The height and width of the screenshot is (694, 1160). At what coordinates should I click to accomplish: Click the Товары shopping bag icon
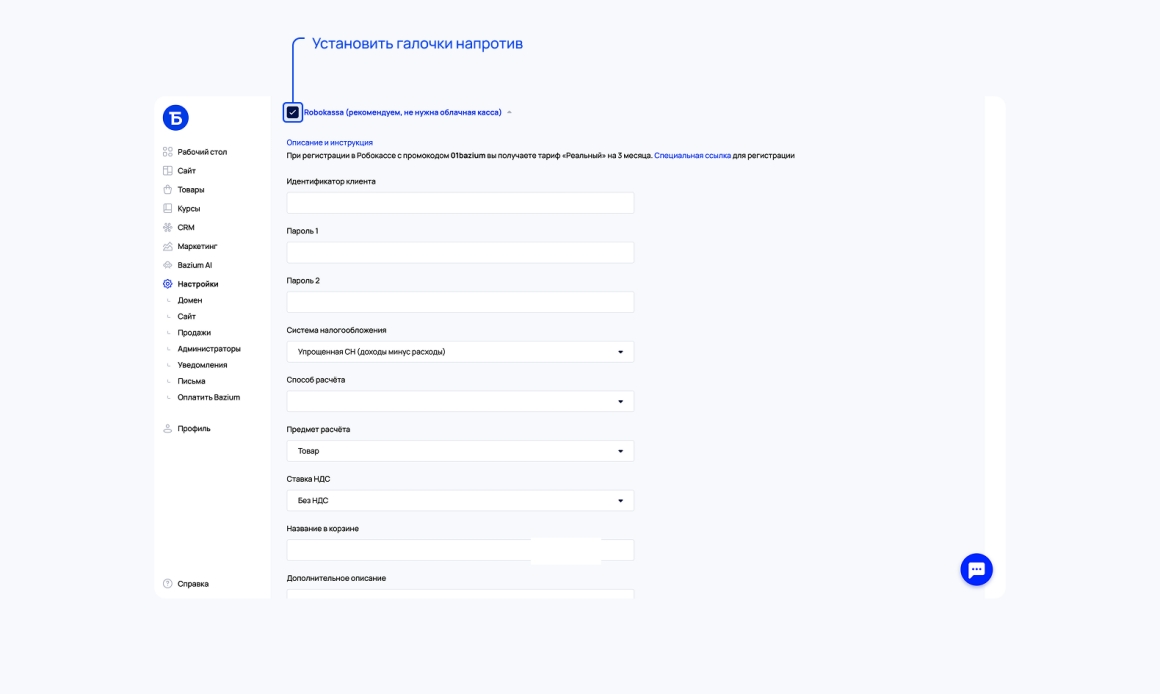pyautogui.click(x=168, y=189)
